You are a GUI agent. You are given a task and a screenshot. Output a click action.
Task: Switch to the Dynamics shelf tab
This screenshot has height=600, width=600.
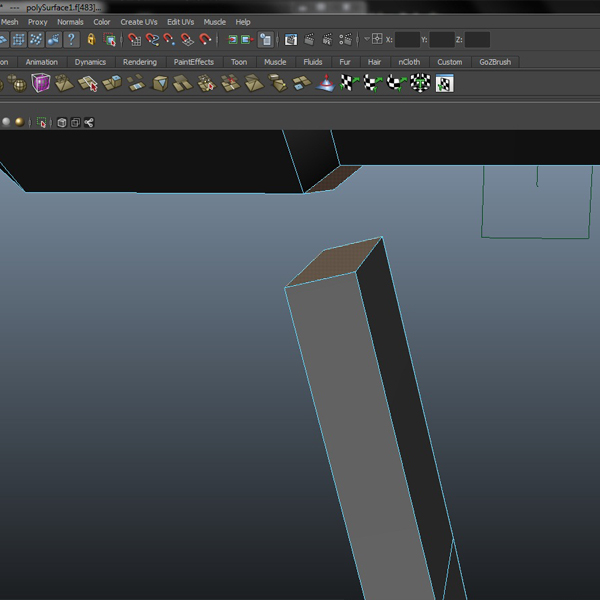tap(90, 62)
